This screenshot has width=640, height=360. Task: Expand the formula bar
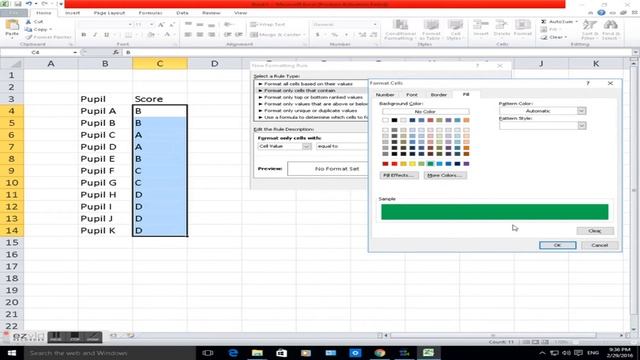tap(635, 52)
